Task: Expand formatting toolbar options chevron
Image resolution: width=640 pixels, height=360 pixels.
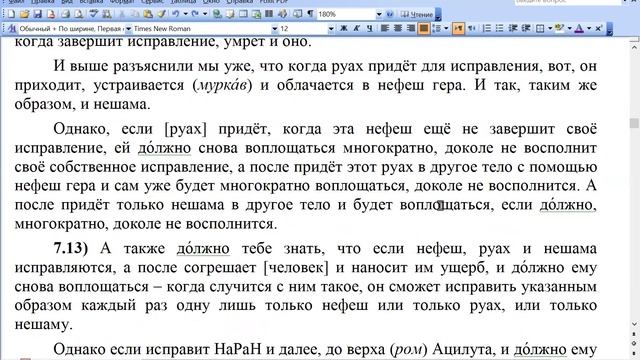Action: (x=609, y=29)
